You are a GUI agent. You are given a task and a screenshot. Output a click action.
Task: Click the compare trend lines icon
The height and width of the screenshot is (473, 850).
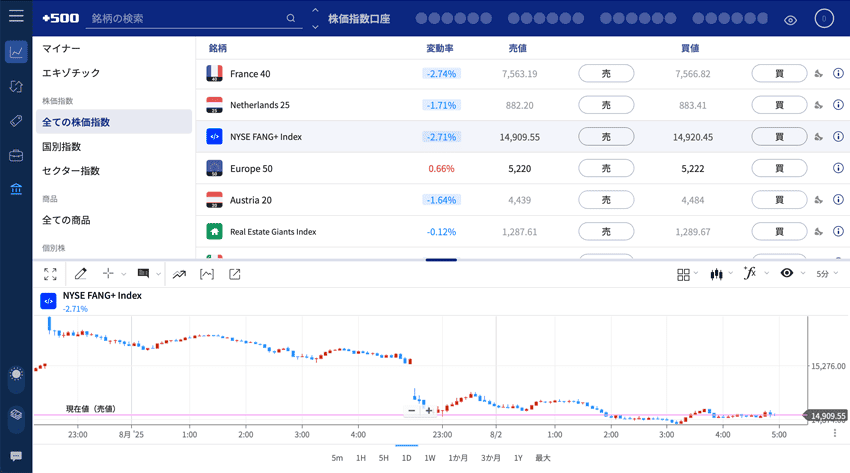click(179, 274)
